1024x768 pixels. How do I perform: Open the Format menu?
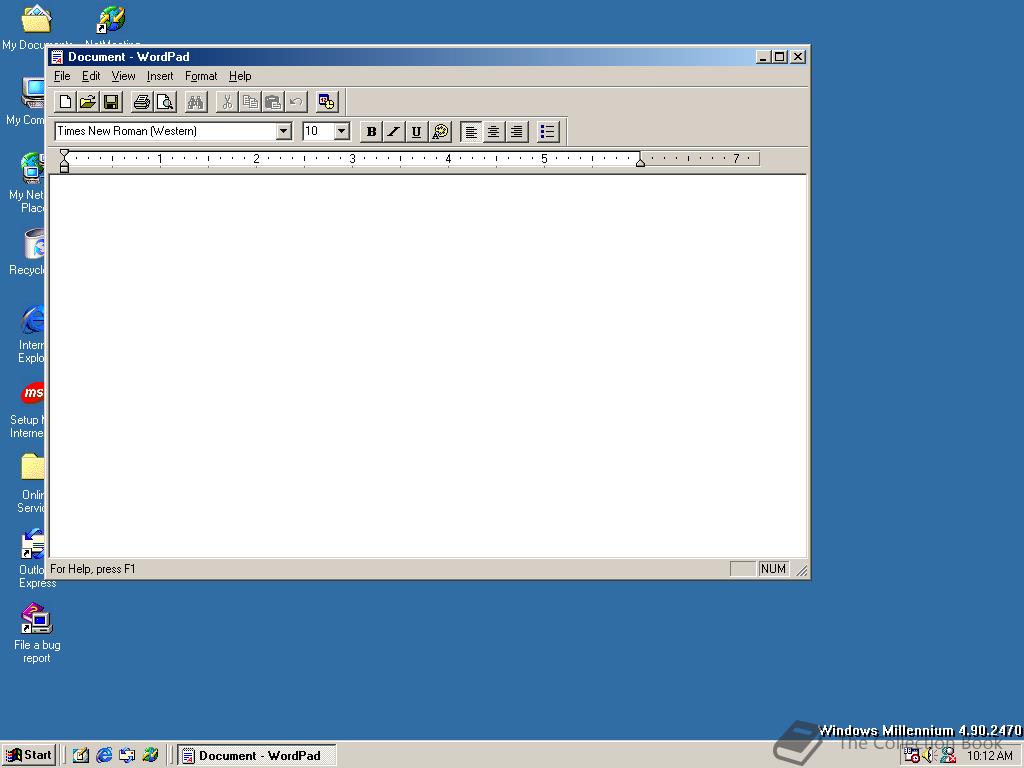[x=201, y=76]
